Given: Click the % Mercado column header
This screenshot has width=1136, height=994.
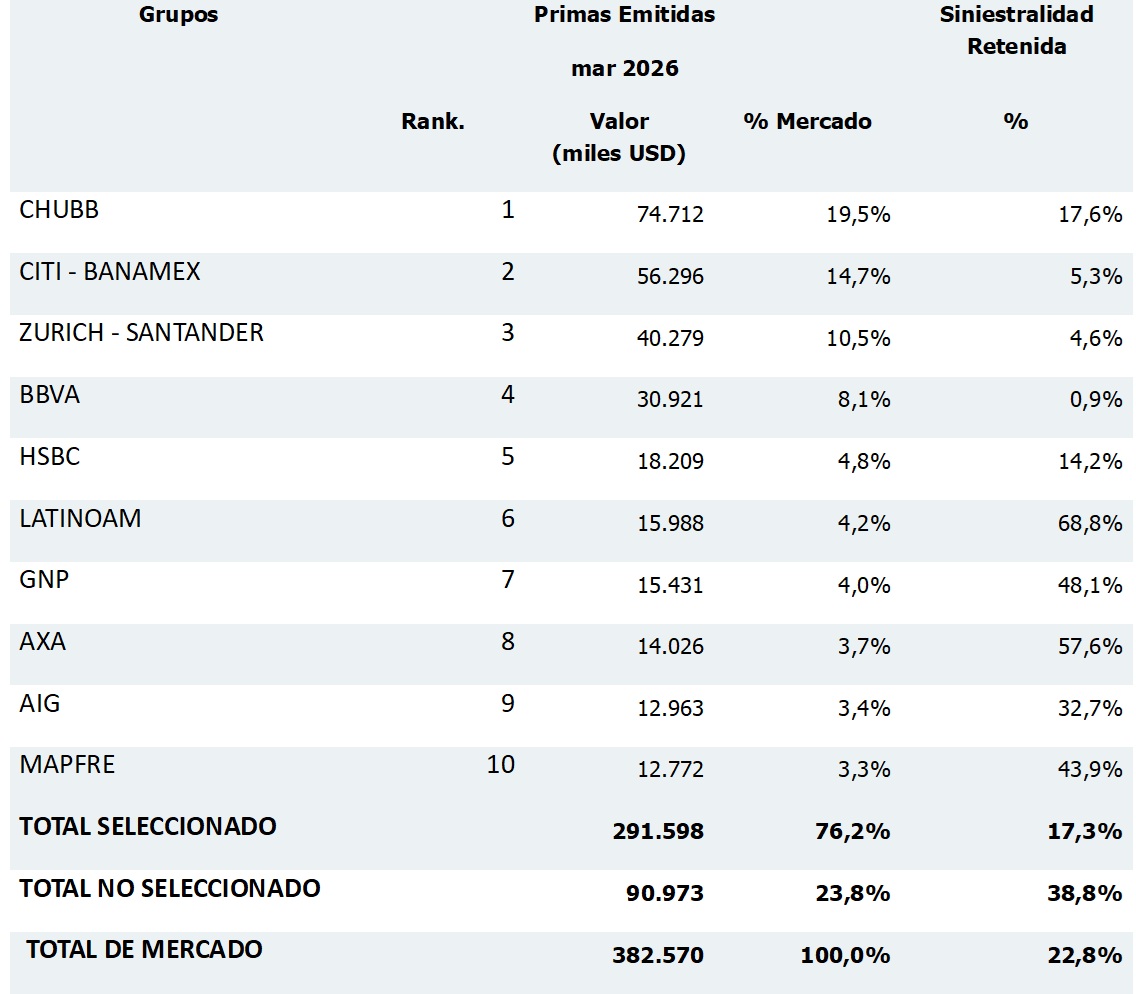Looking at the screenshot, I should pyautogui.click(x=807, y=121).
